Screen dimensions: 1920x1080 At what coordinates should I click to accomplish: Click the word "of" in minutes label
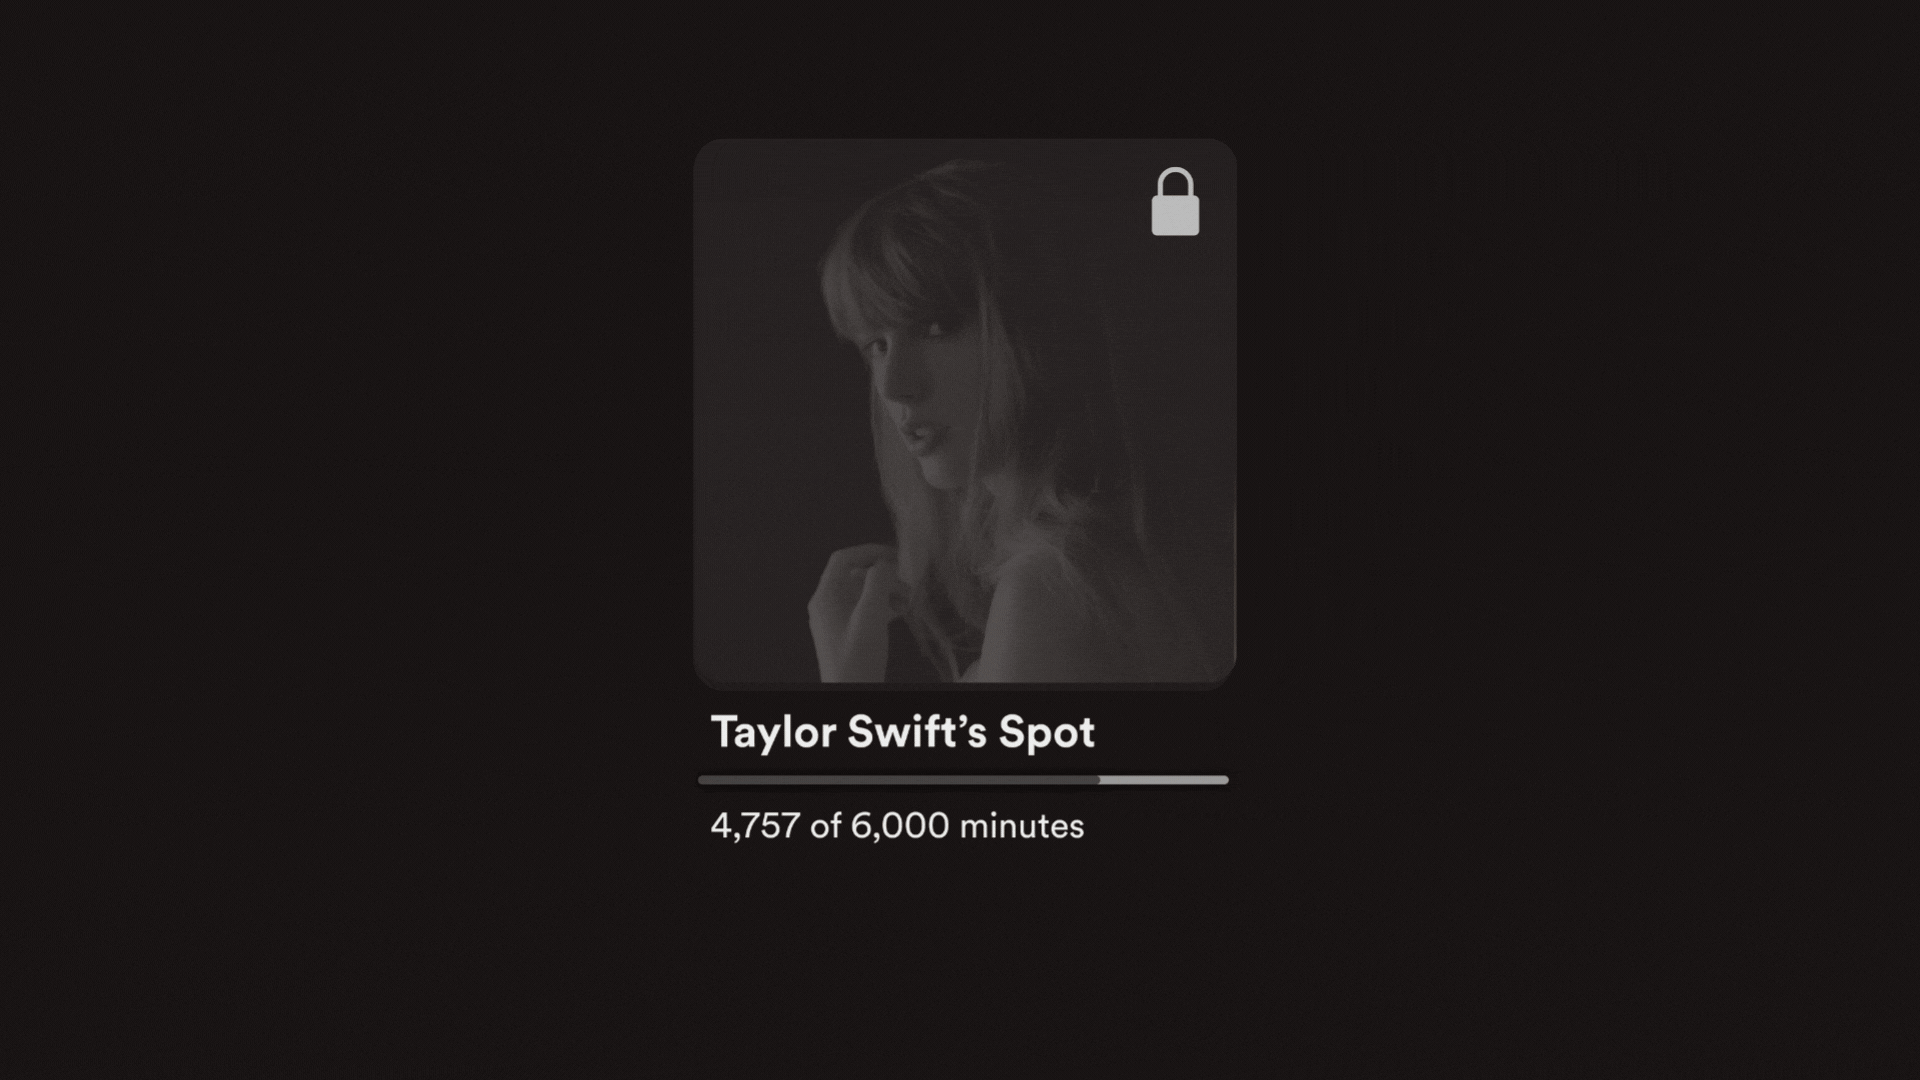tap(825, 826)
